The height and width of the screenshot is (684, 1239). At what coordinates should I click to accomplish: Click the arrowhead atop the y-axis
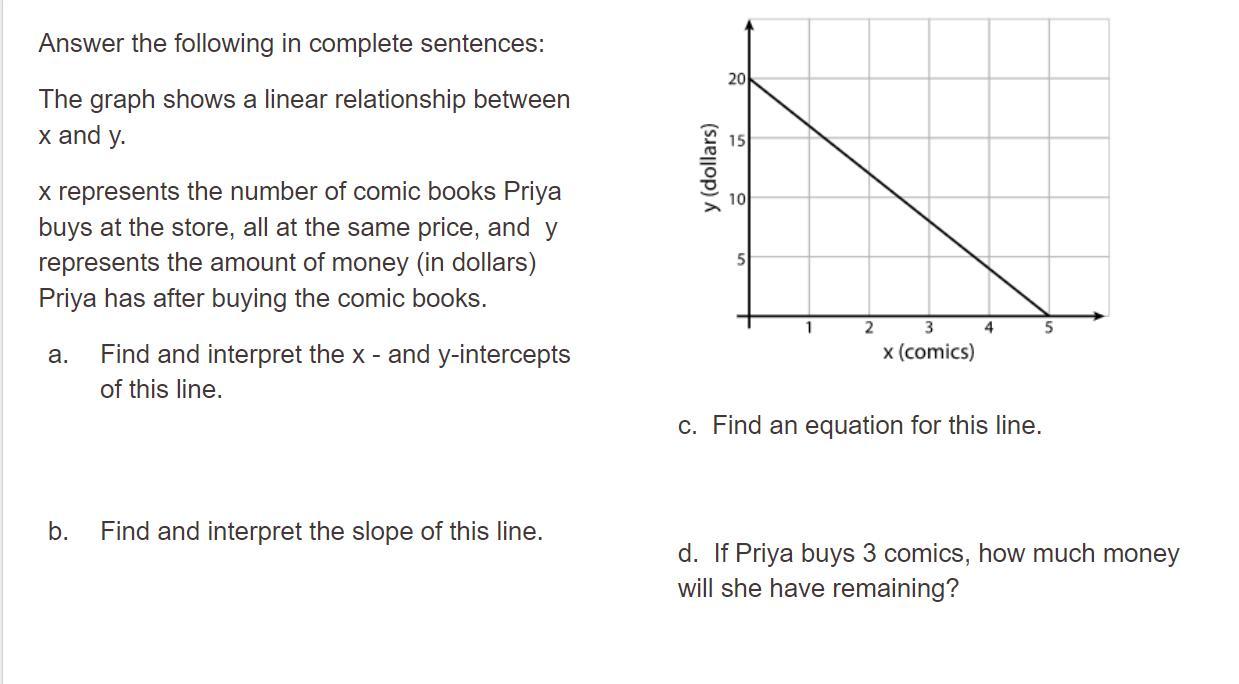(x=750, y=23)
